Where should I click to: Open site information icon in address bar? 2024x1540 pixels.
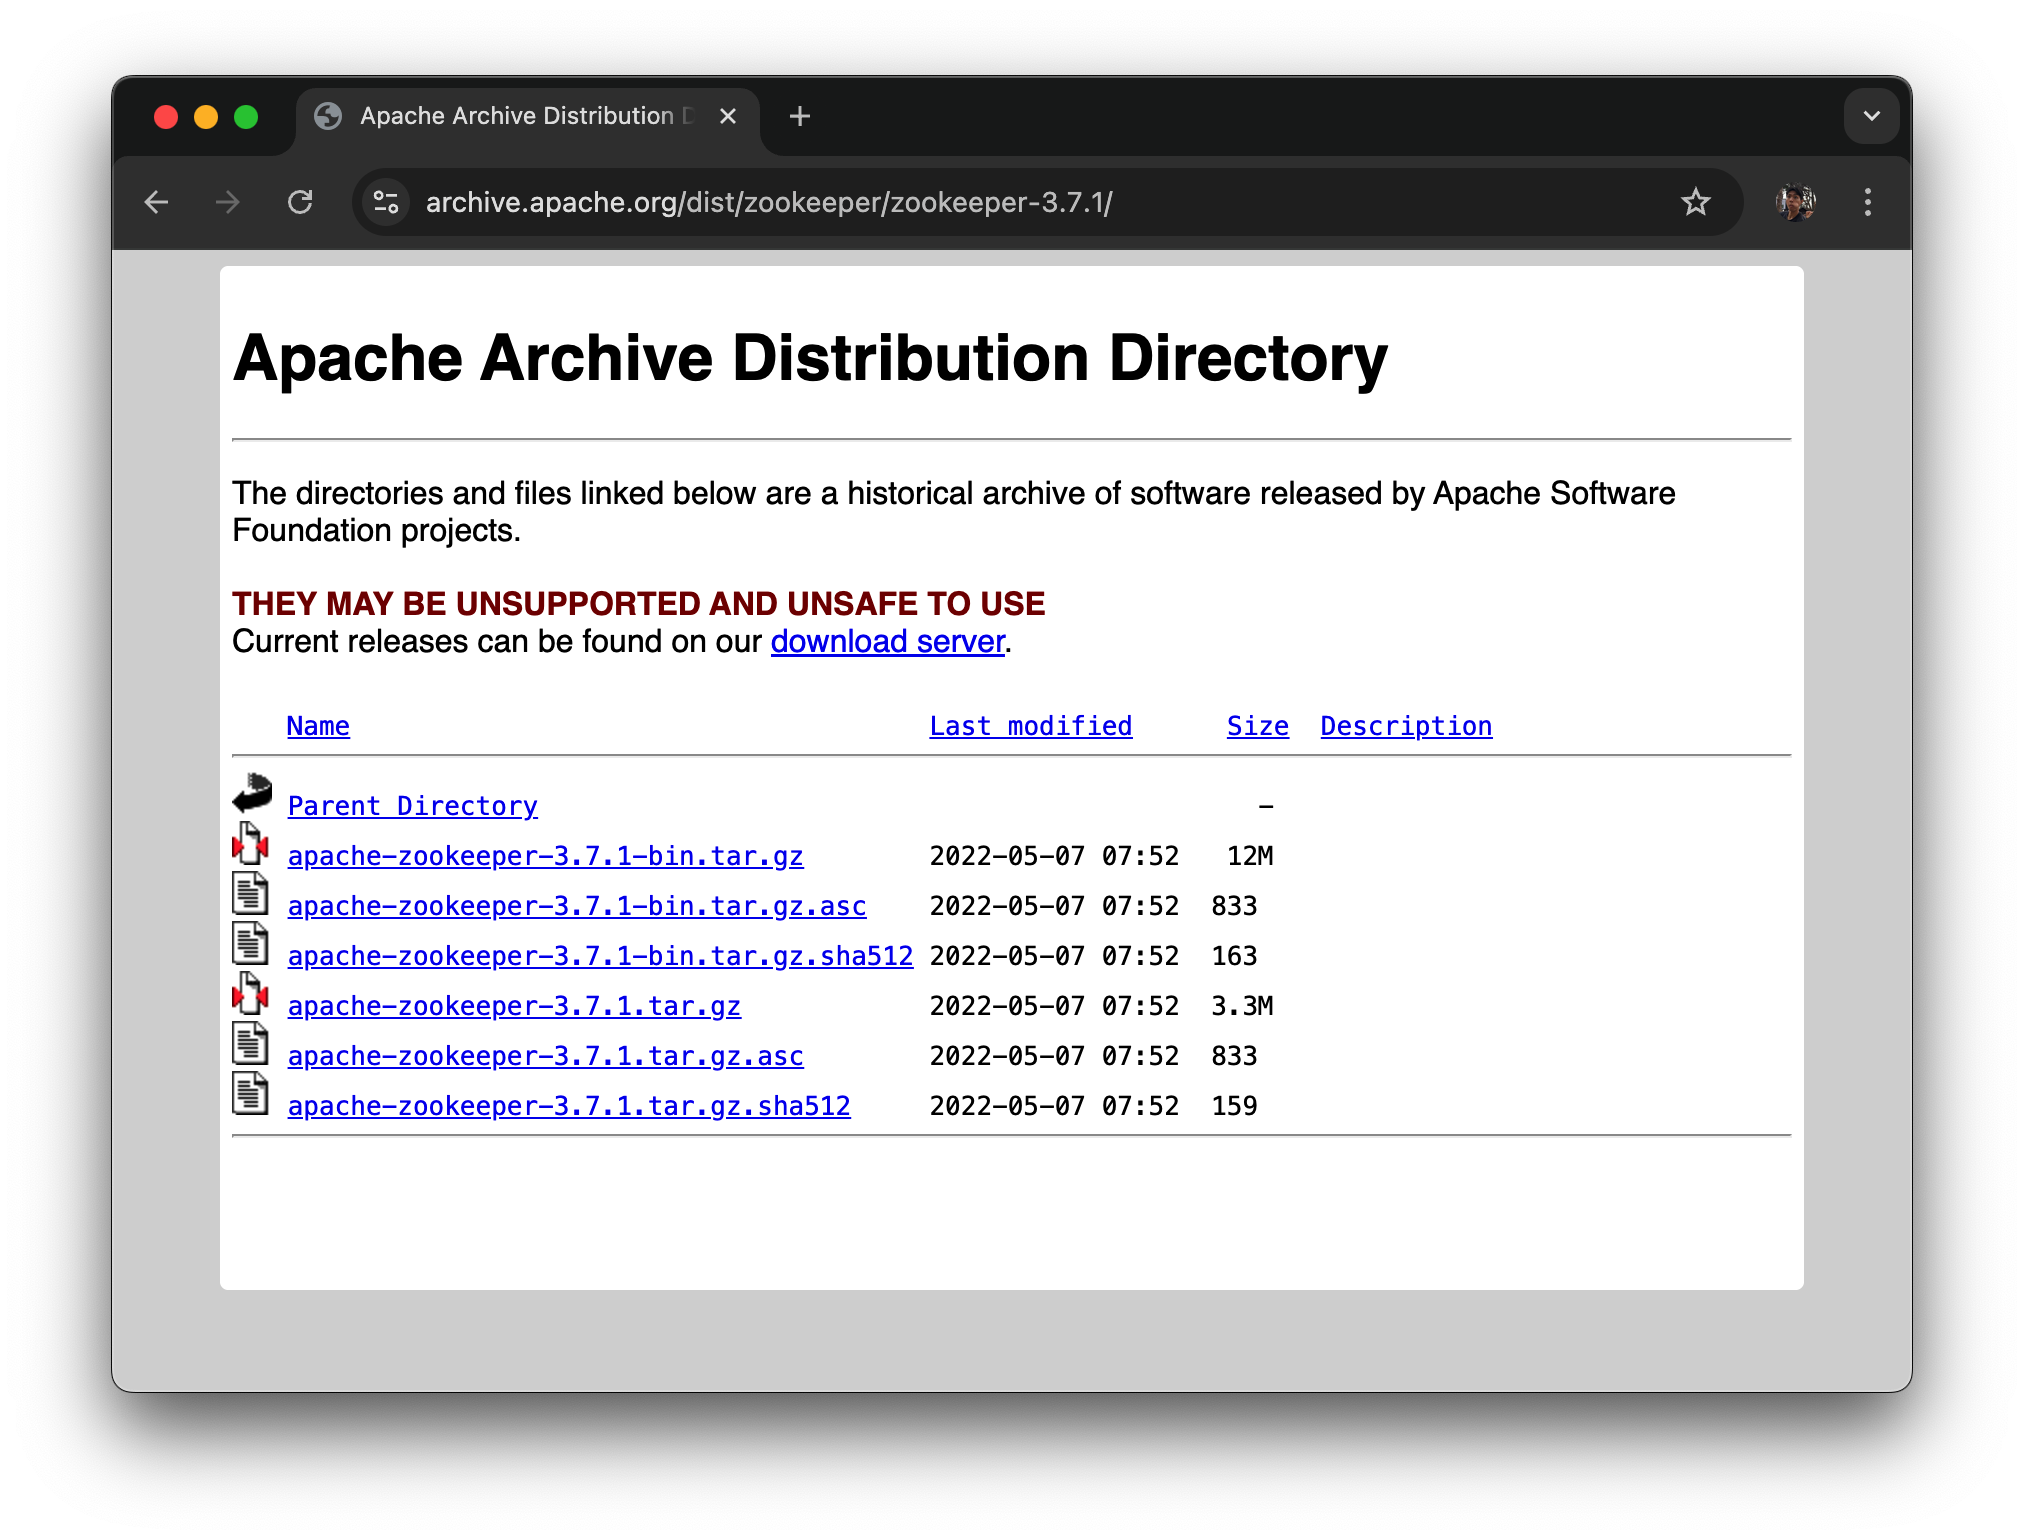(x=386, y=203)
